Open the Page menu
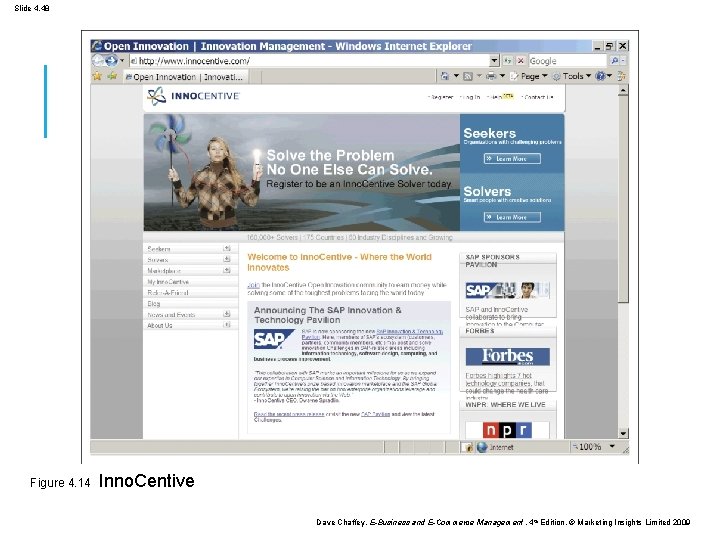 coord(529,76)
